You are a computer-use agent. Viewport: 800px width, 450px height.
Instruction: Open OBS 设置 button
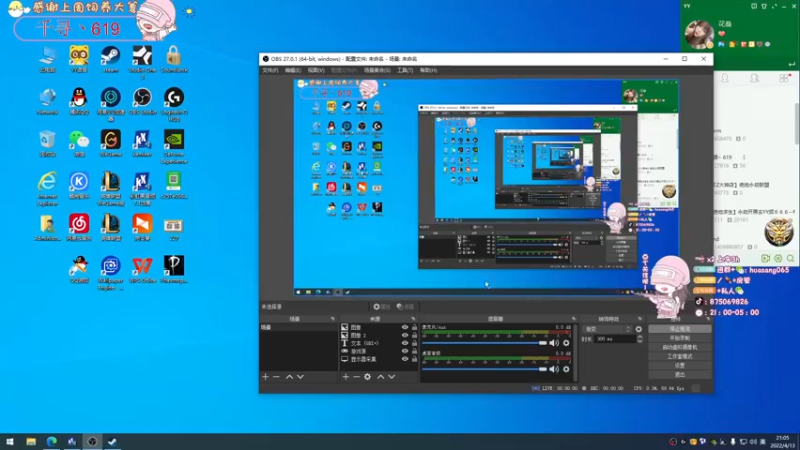point(680,366)
